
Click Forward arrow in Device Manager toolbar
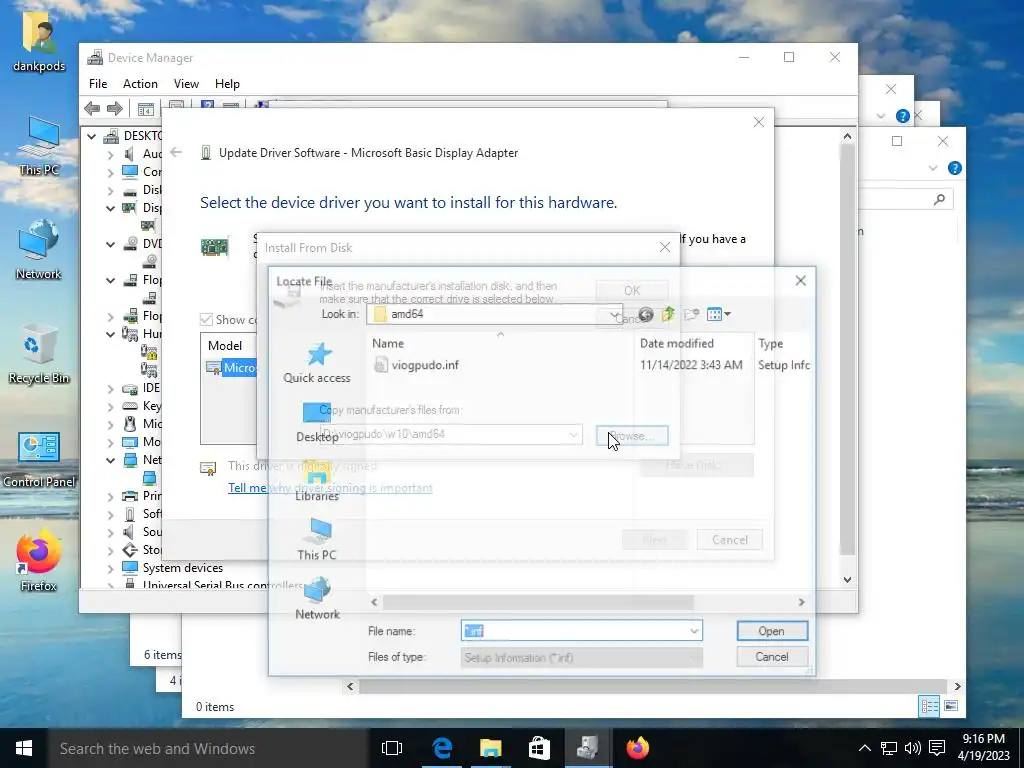coord(114,108)
